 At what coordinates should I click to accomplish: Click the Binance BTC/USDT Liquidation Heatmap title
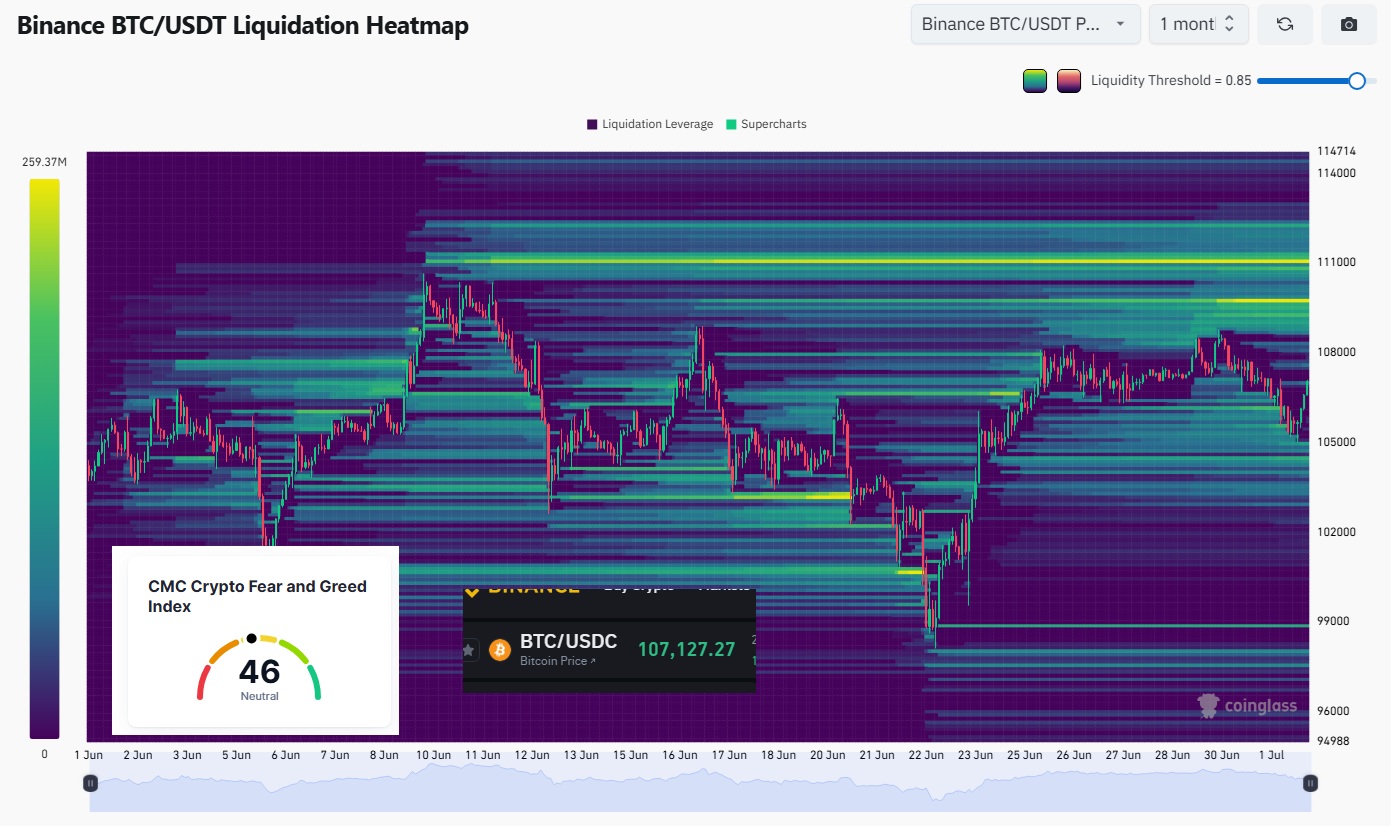point(243,26)
